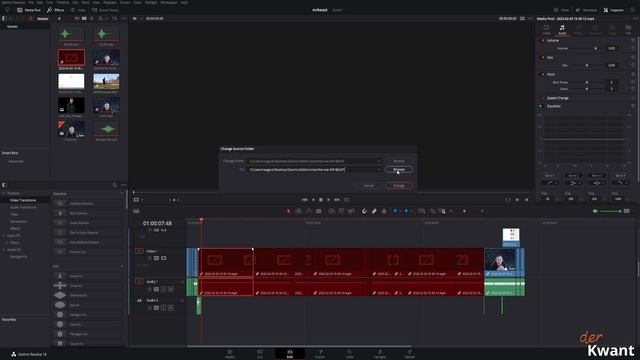
Task: Adjust the Pan slider handle
Action: pos(587,65)
